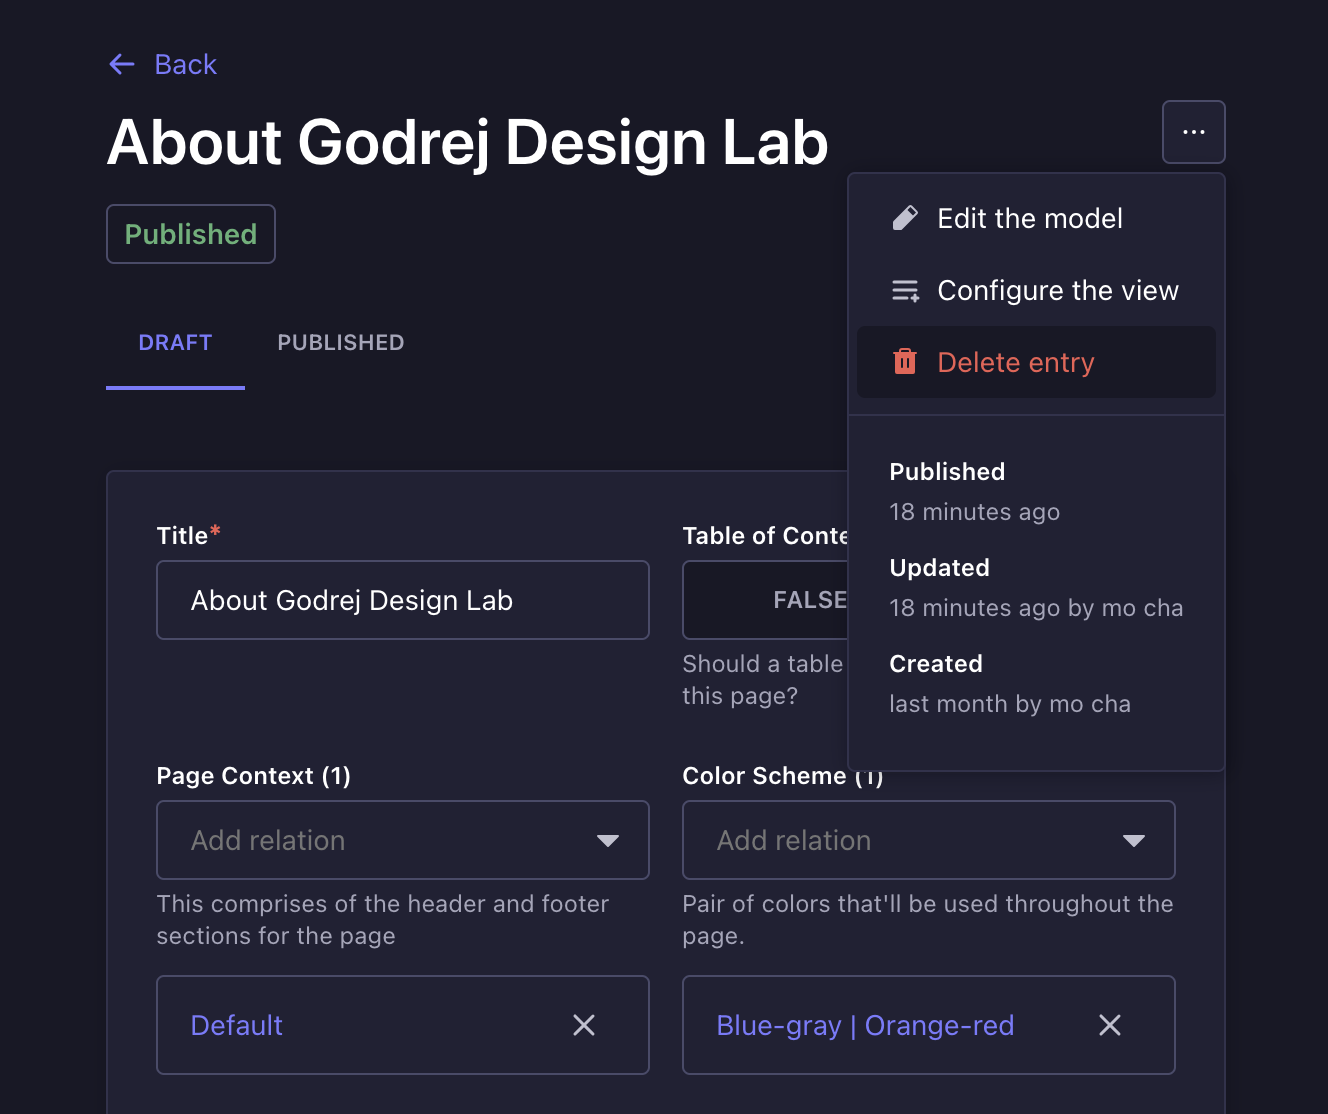Click the back arrow icon

[x=121, y=65]
